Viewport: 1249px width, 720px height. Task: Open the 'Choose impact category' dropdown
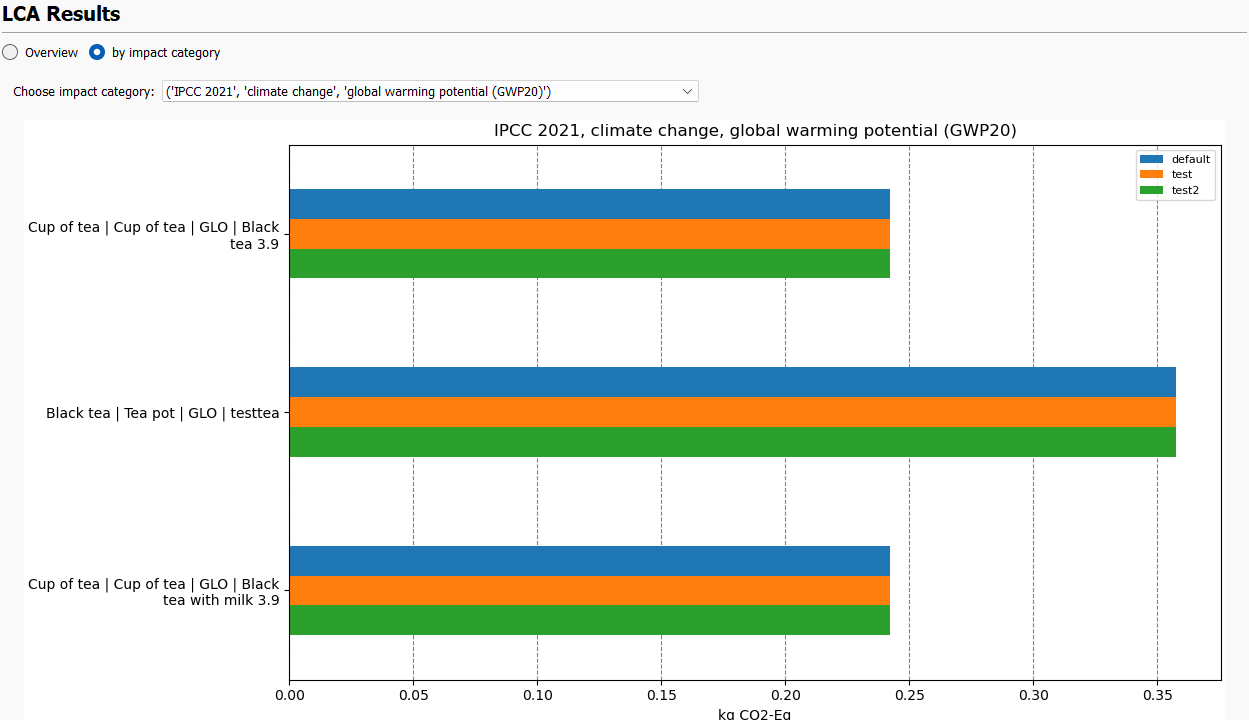pos(430,91)
